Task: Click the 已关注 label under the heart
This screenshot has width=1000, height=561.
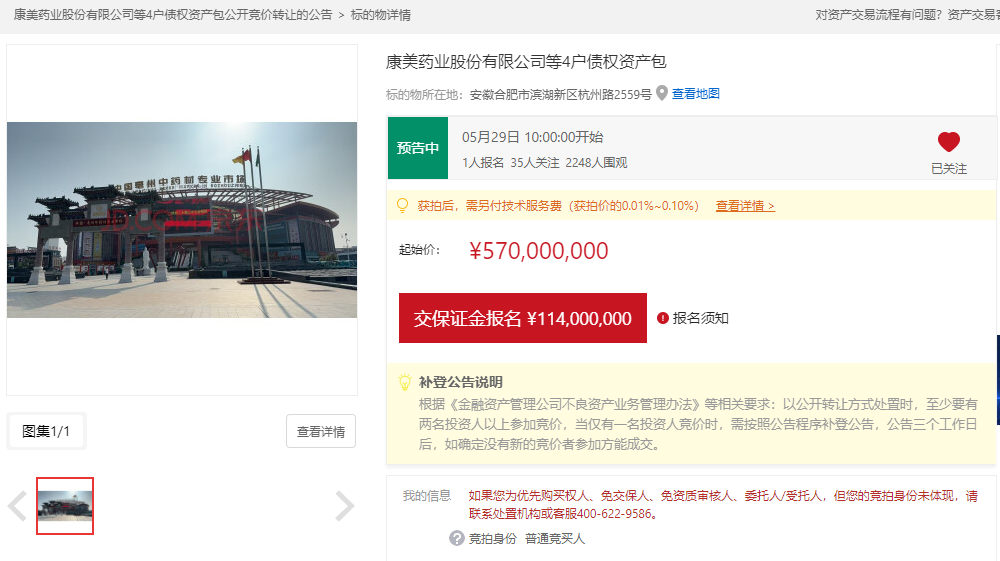Action: tap(949, 168)
